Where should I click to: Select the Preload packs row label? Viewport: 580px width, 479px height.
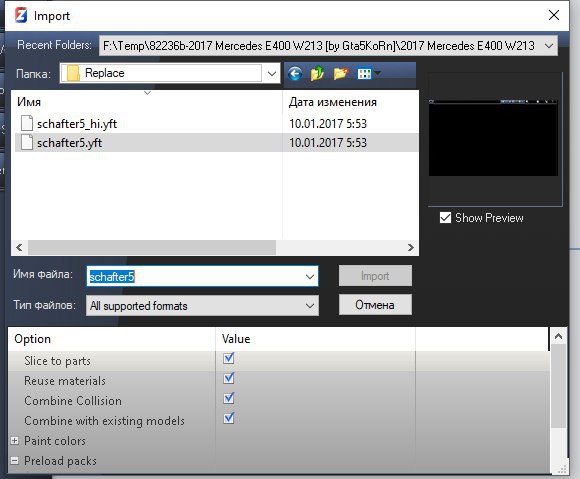(60, 461)
